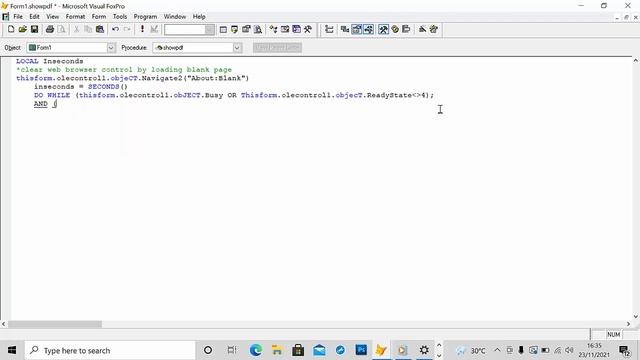
Task: Click the Redo arrow icon
Action: pyautogui.click(x=127, y=29)
